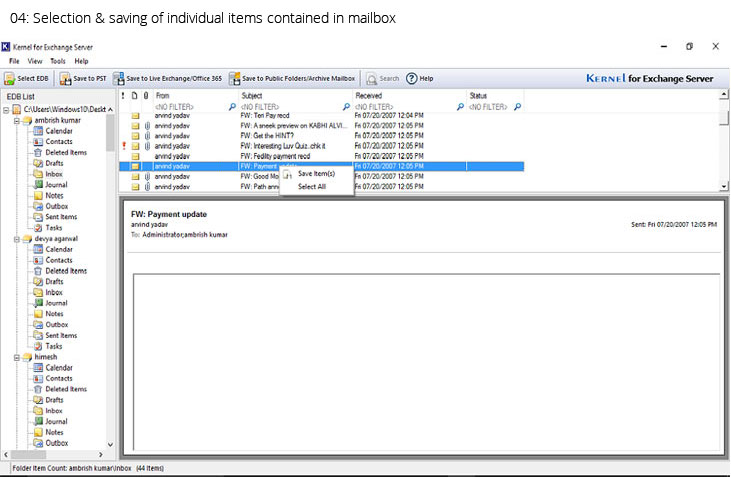Collapse the ambrish kumar mailbox node

coord(17,121)
